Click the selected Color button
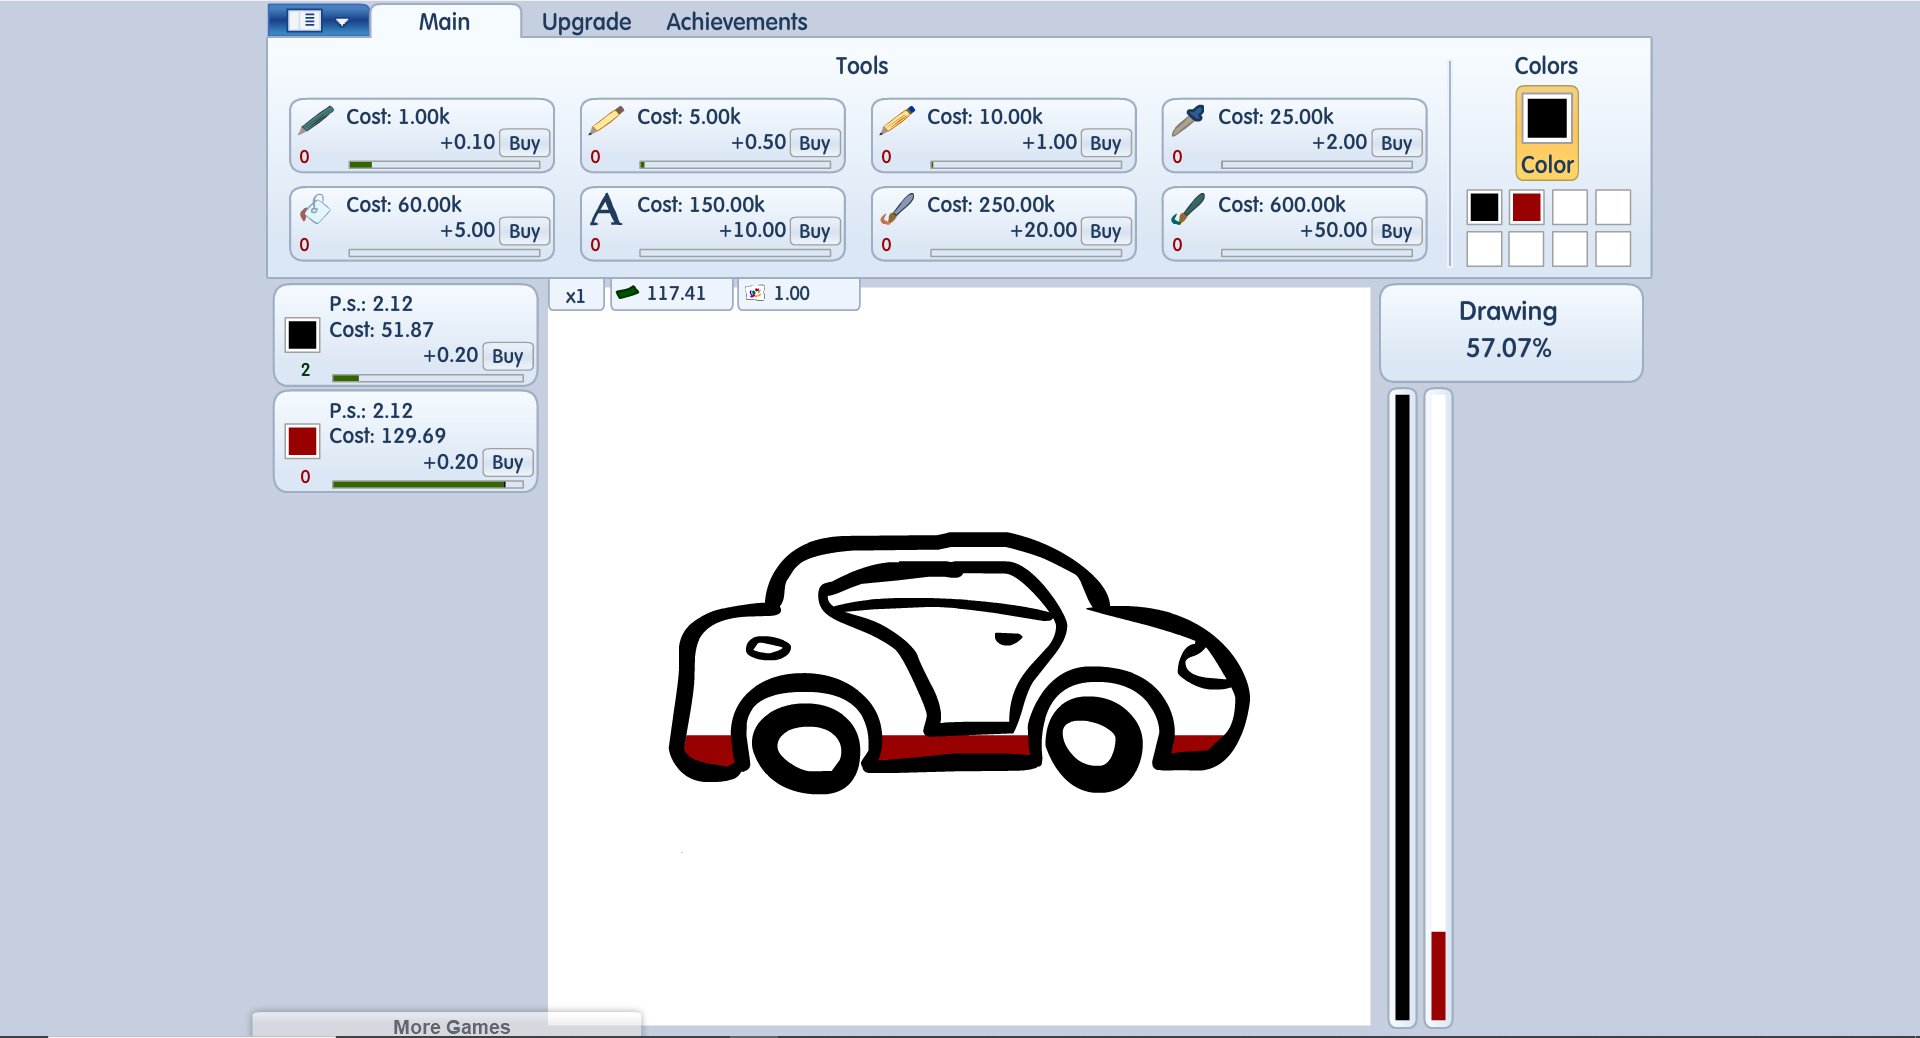Image resolution: width=1920 pixels, height=1038 pixels. pos(1546,133)
